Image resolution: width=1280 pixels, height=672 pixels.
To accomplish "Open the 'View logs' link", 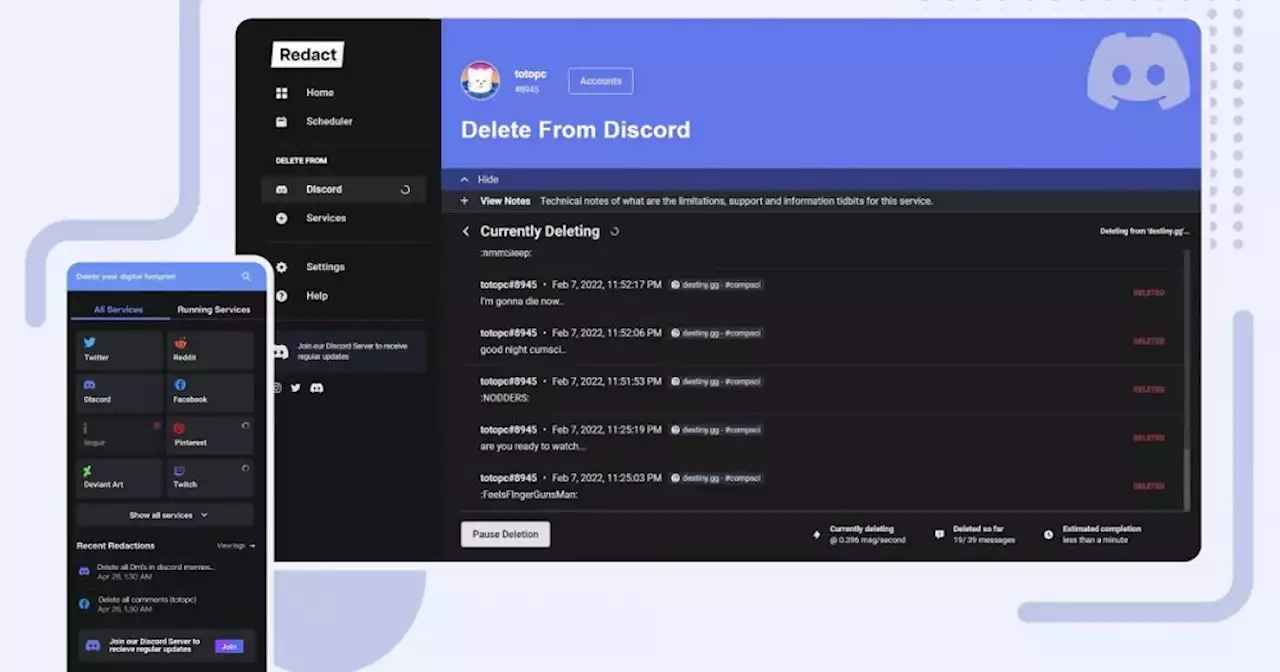I will click(236, 546).
